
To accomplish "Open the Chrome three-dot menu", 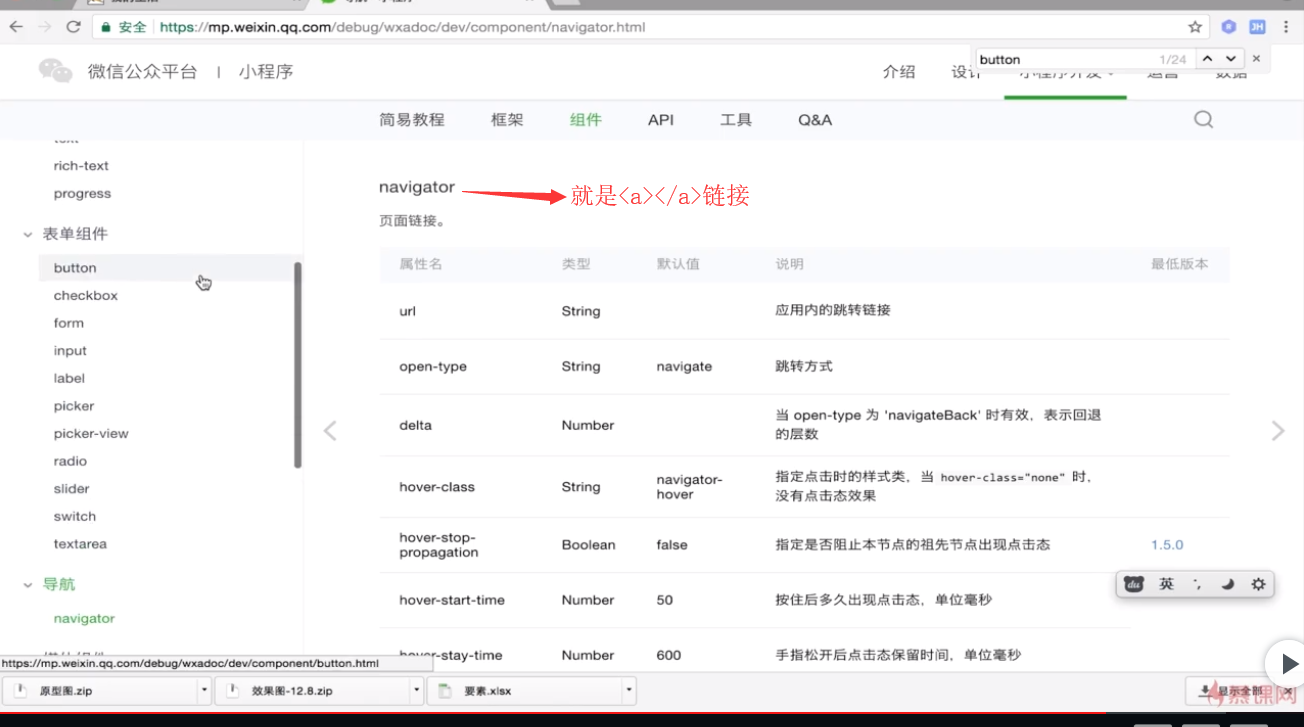I will click(x=1286, y=27).
